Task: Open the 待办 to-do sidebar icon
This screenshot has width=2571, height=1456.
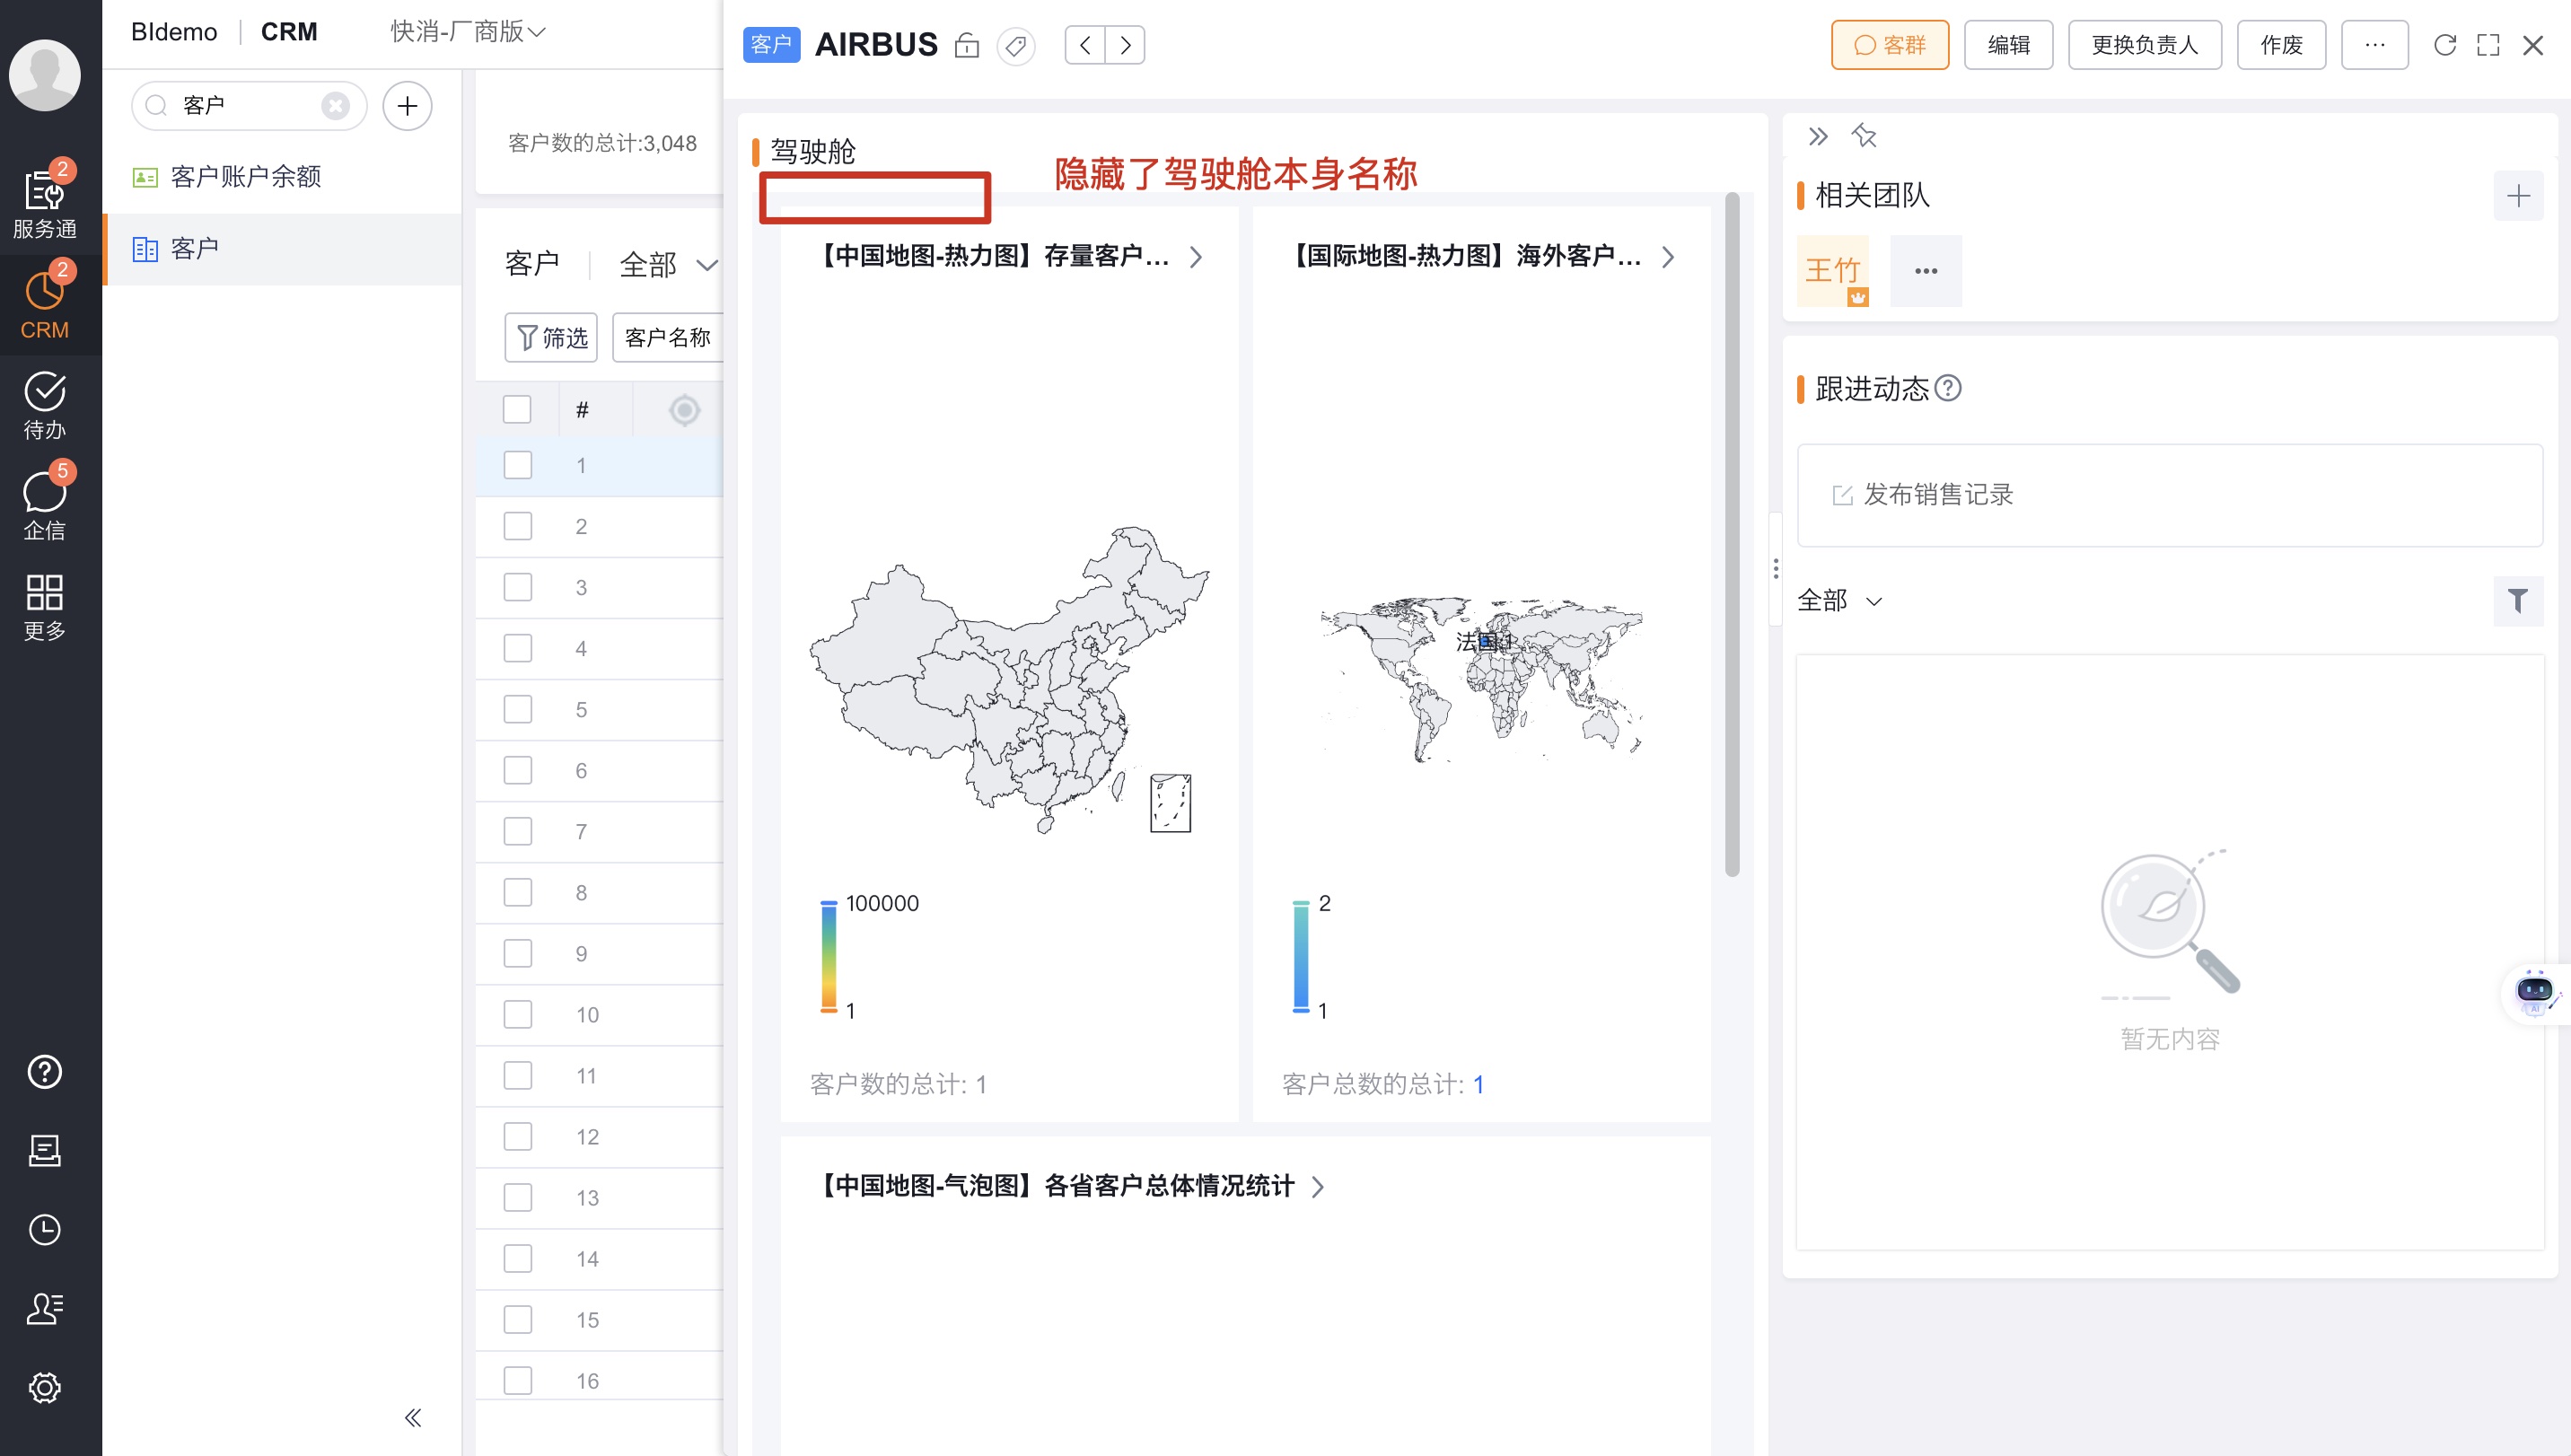Action: tap(45, 405)
